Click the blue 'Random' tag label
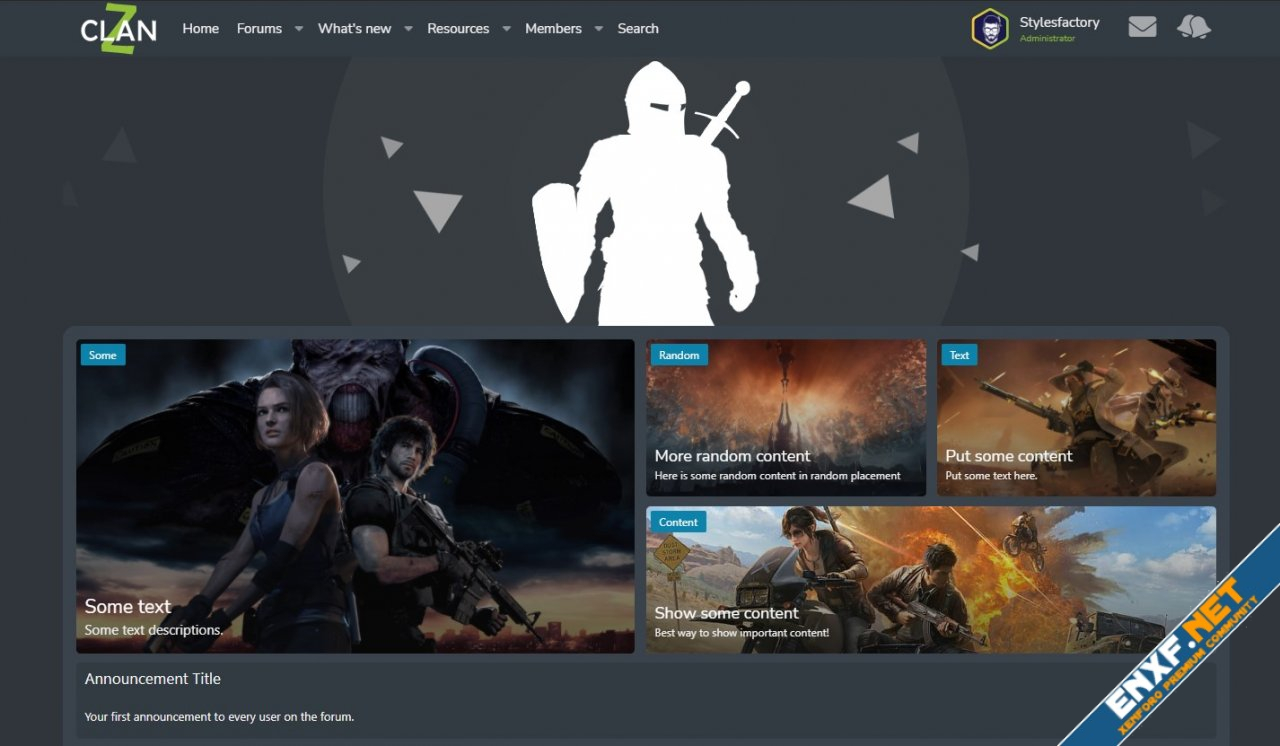 (679, 355)
